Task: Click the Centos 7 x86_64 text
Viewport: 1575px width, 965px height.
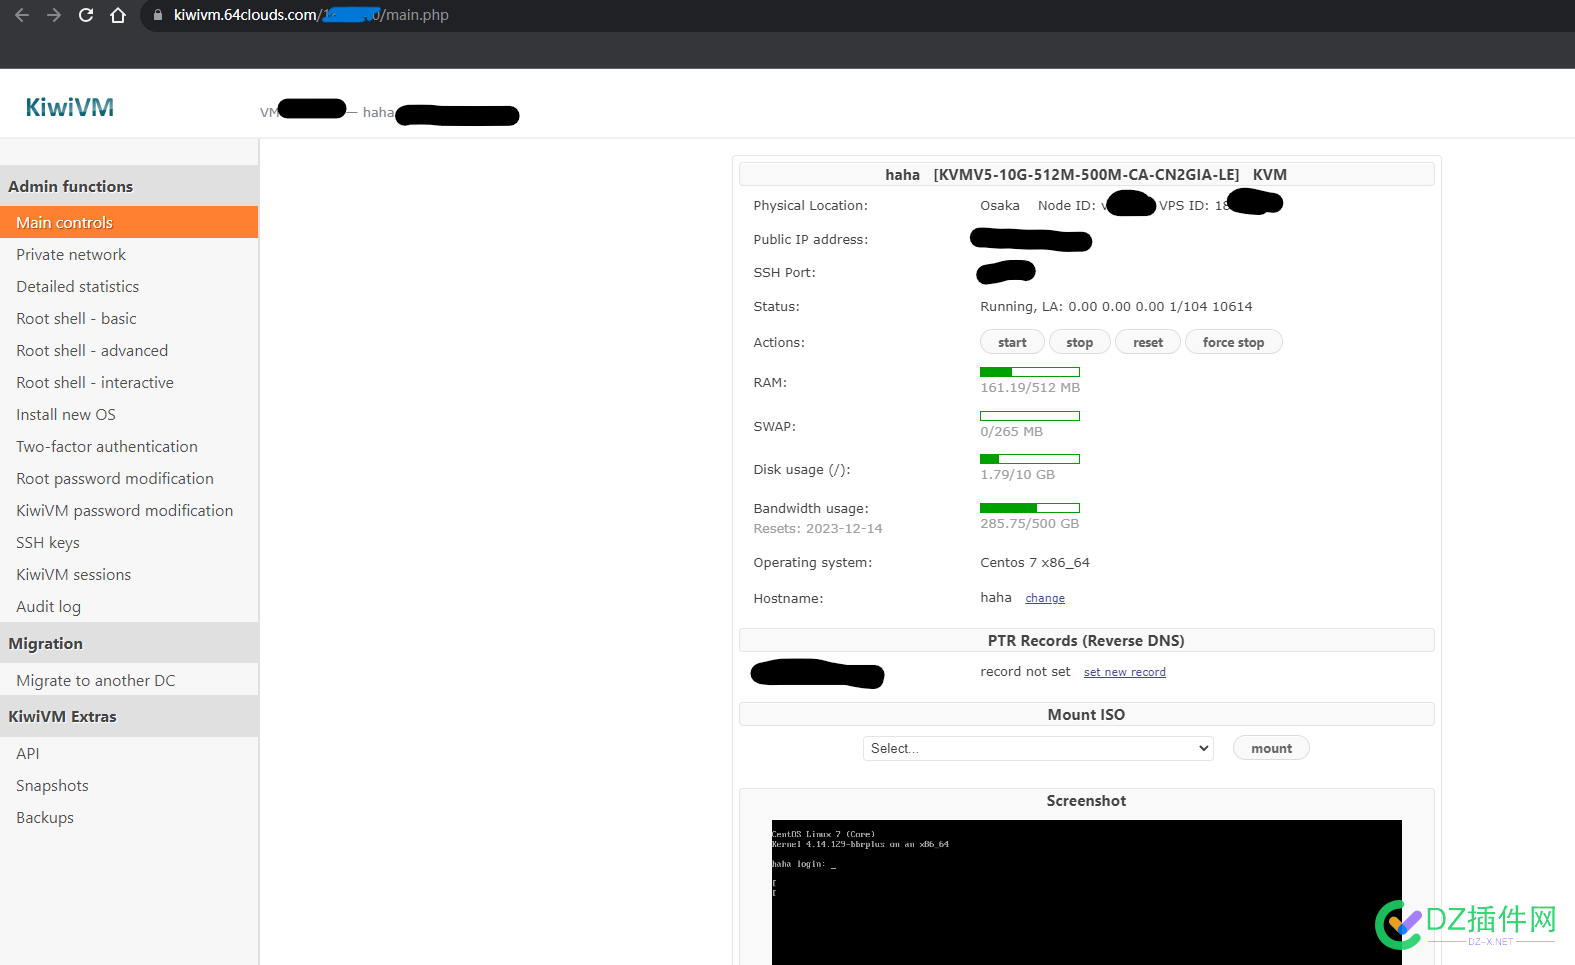Action: pos(1035,563)
